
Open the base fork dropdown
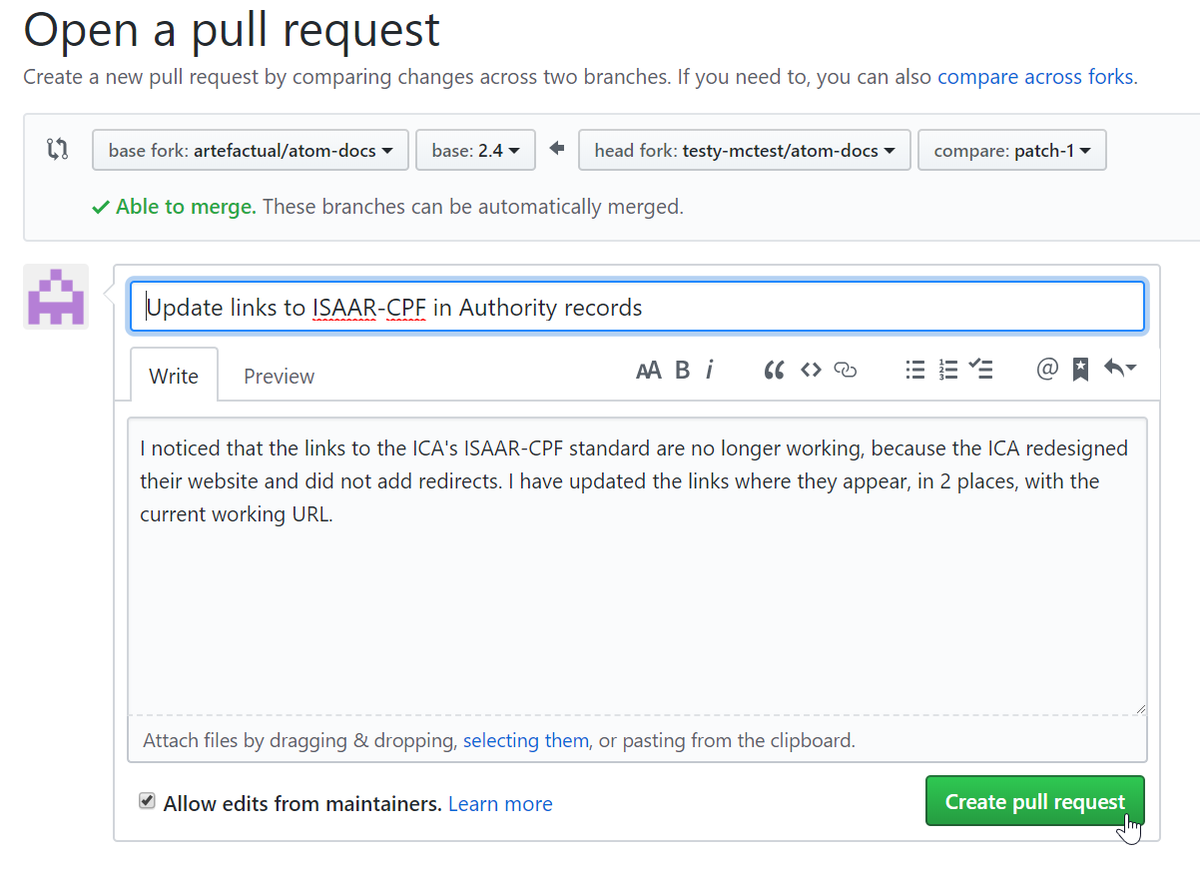pyautogui.click(x=250, y=150)
